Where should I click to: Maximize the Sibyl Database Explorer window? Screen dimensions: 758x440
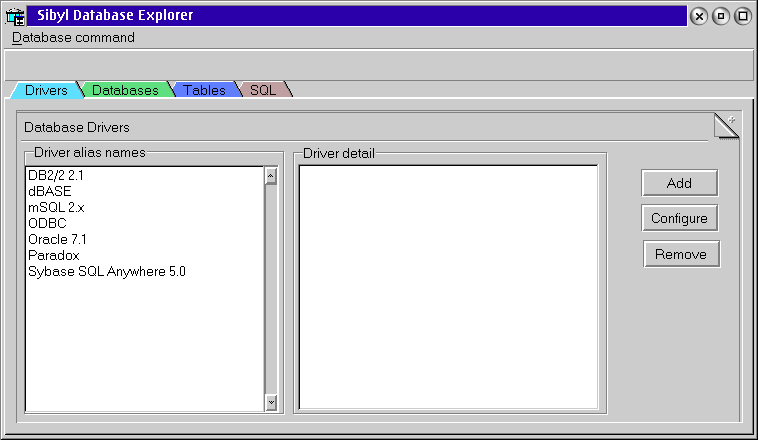click(x=743, y=16)
